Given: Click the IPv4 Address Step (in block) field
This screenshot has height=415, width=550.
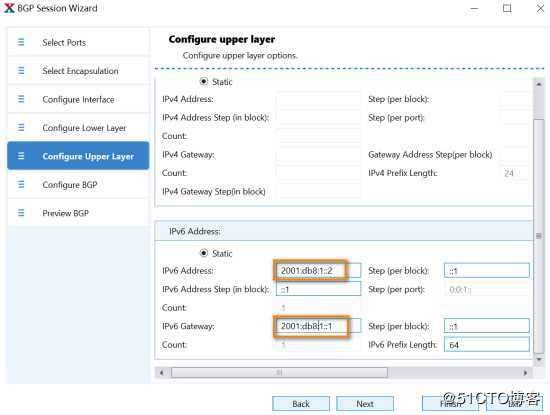Looking at the screenshot, I should click(x=318, y=118).
